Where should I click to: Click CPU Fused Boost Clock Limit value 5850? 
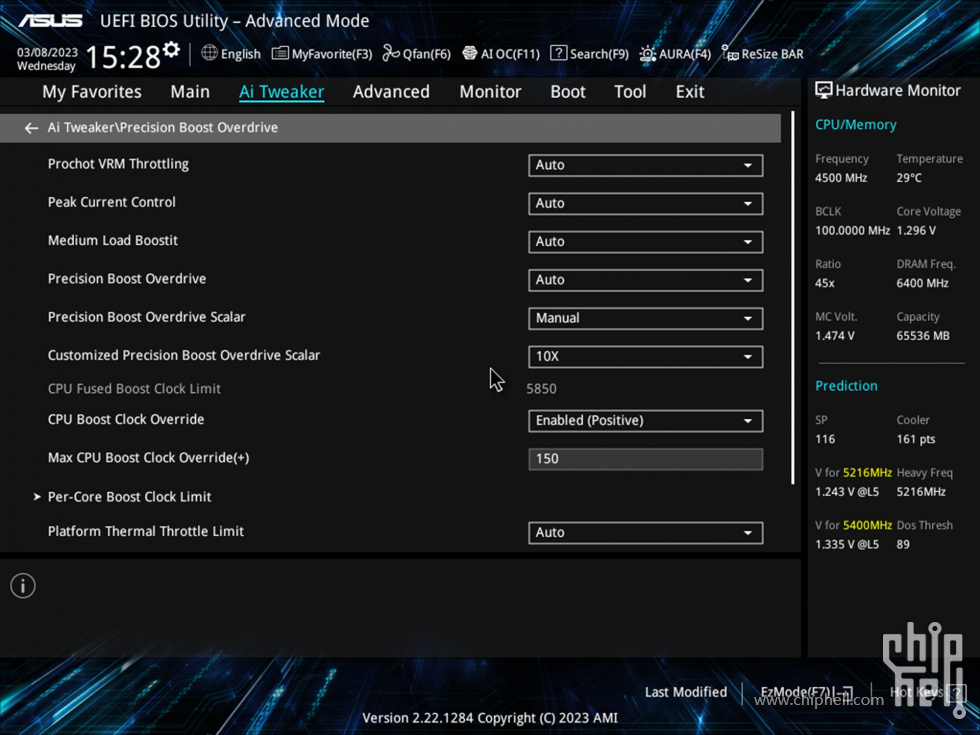541,389
